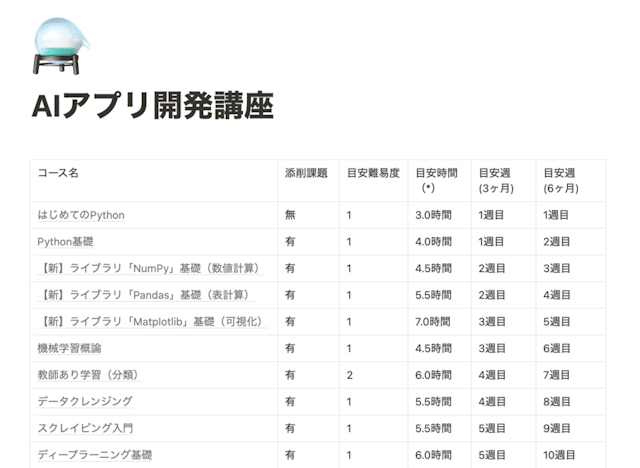Click the page title AIアプリ開発講座
640x468 pixels.
[153, 106]
